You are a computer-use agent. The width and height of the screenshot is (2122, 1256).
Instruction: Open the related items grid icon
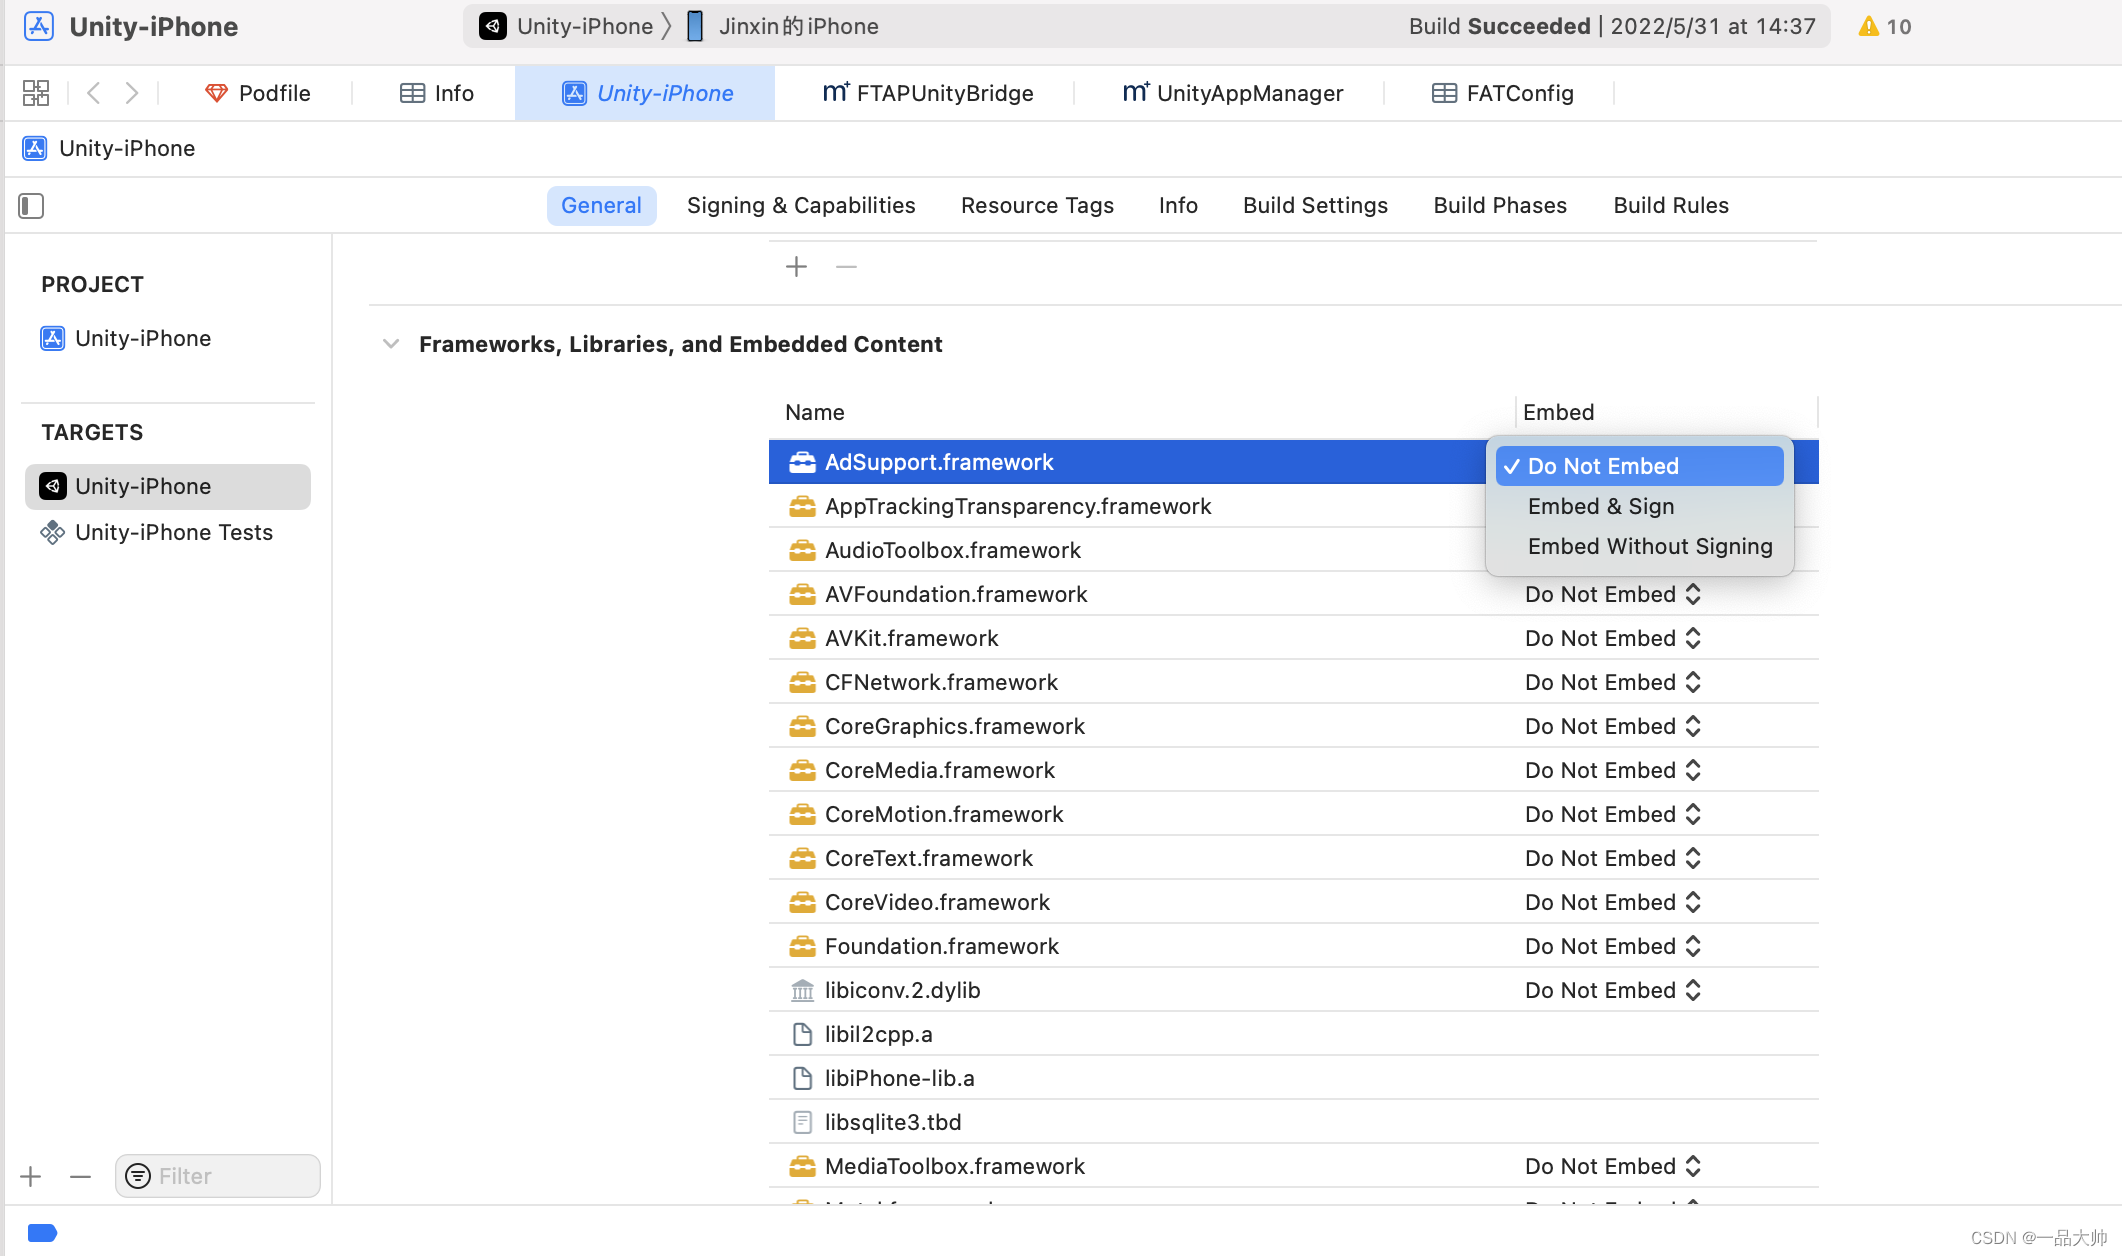click(36, 93)
